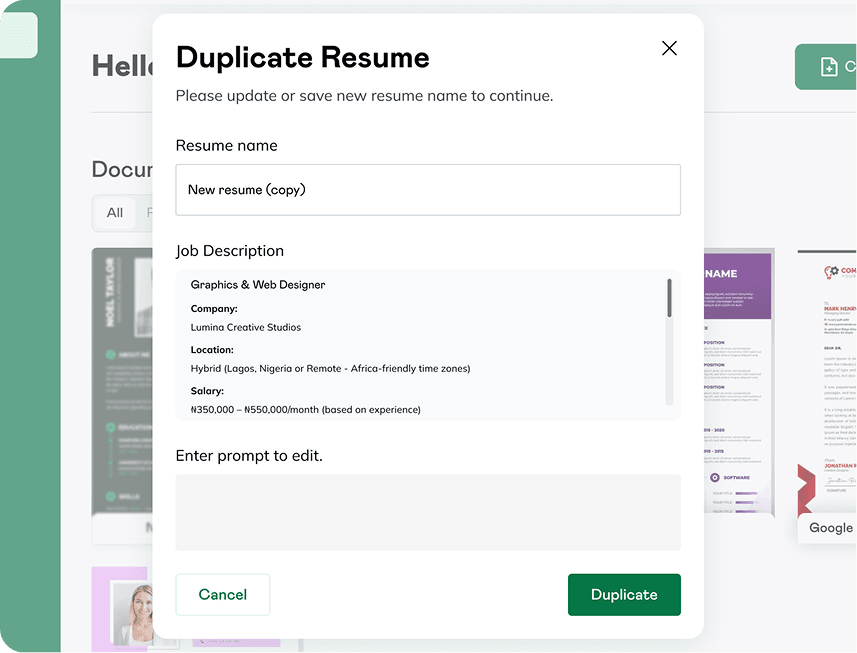
Task: Click 'Graphics & Web Designer' text
Action: point(258,285)
